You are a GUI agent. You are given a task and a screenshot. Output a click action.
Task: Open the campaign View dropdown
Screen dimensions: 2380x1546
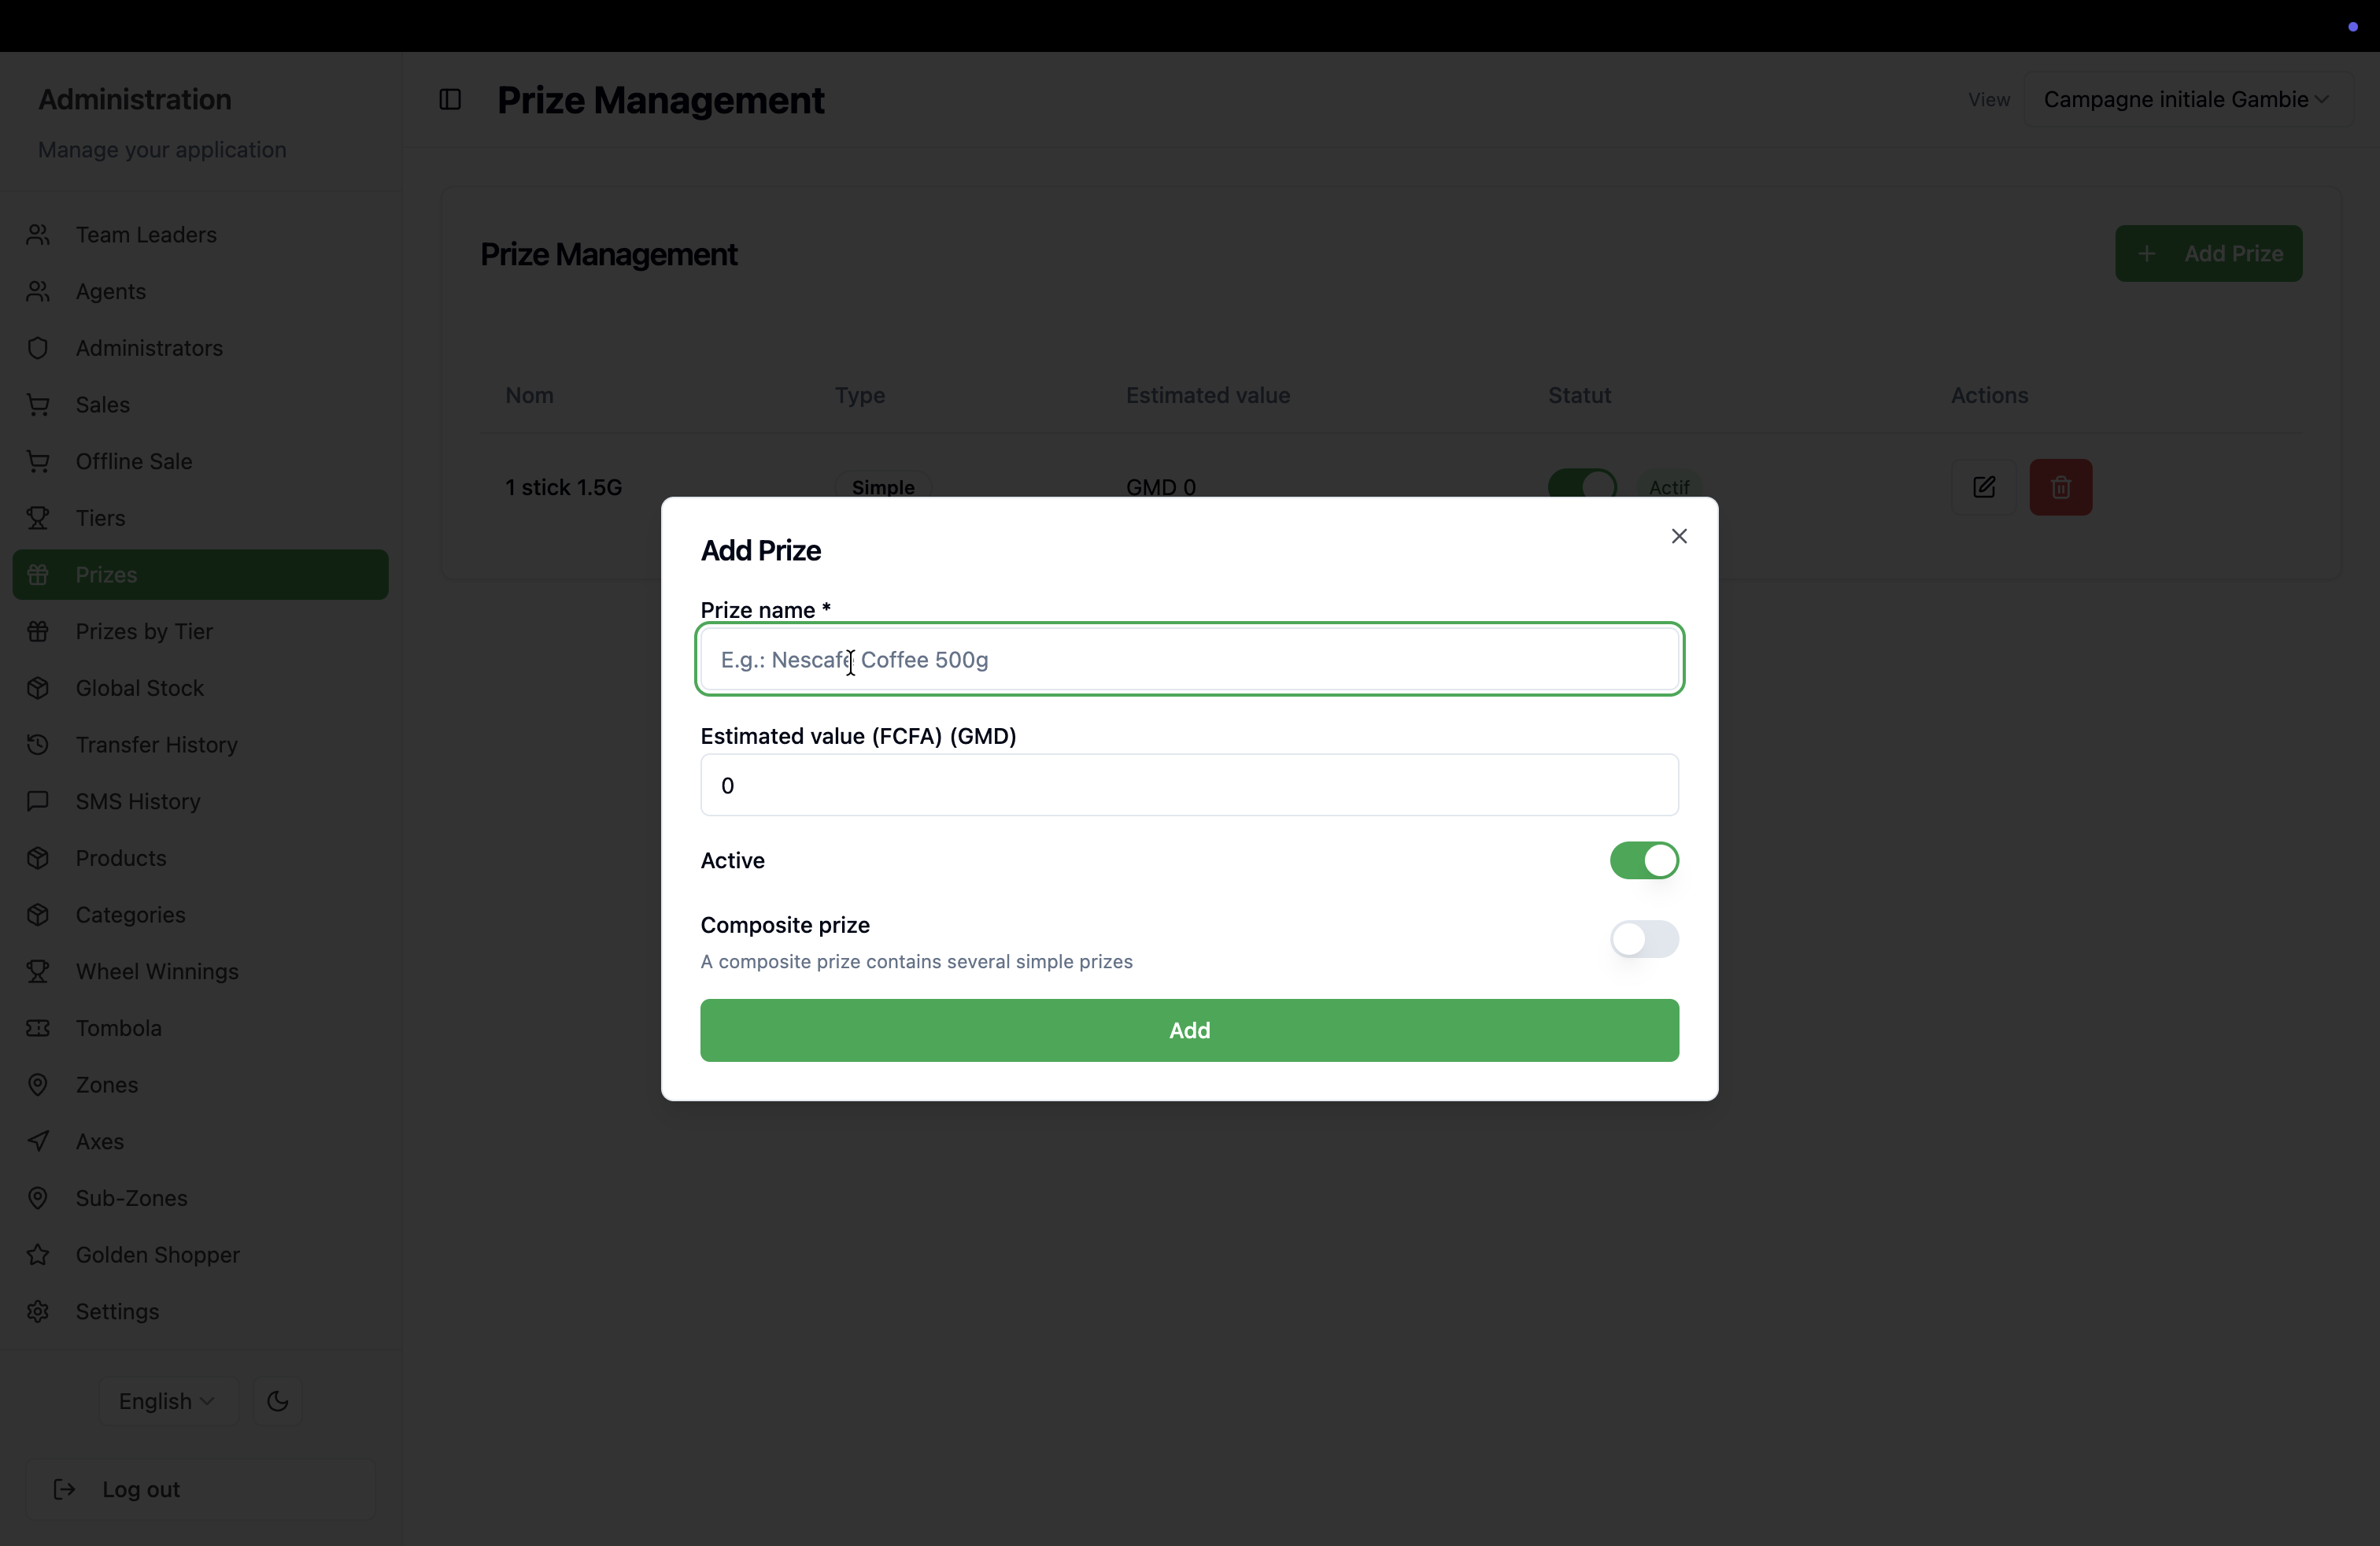2187,100
